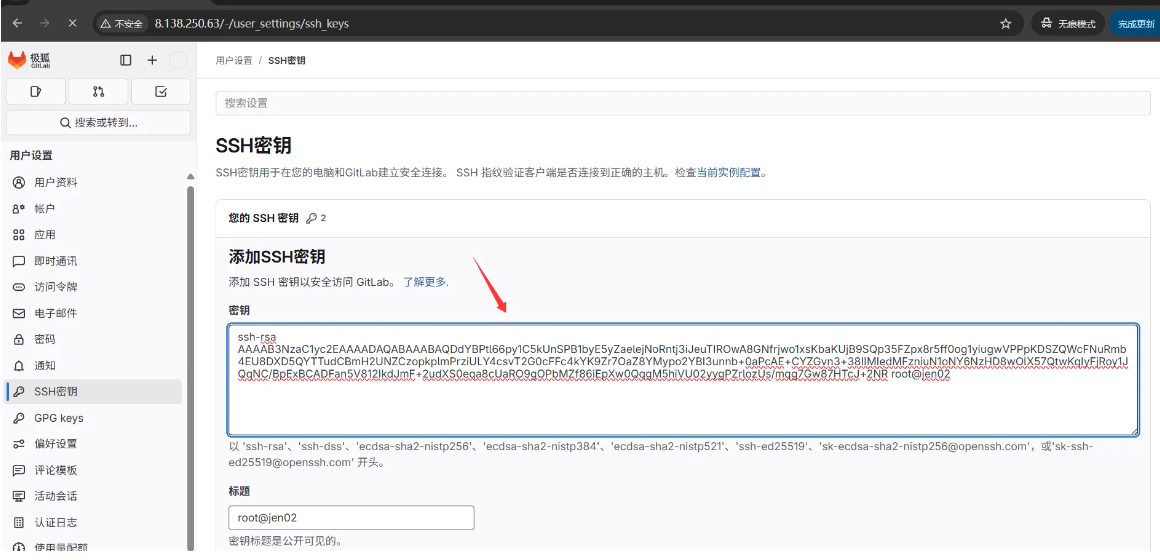Click the browser address bar URL

tap(252, 24)
